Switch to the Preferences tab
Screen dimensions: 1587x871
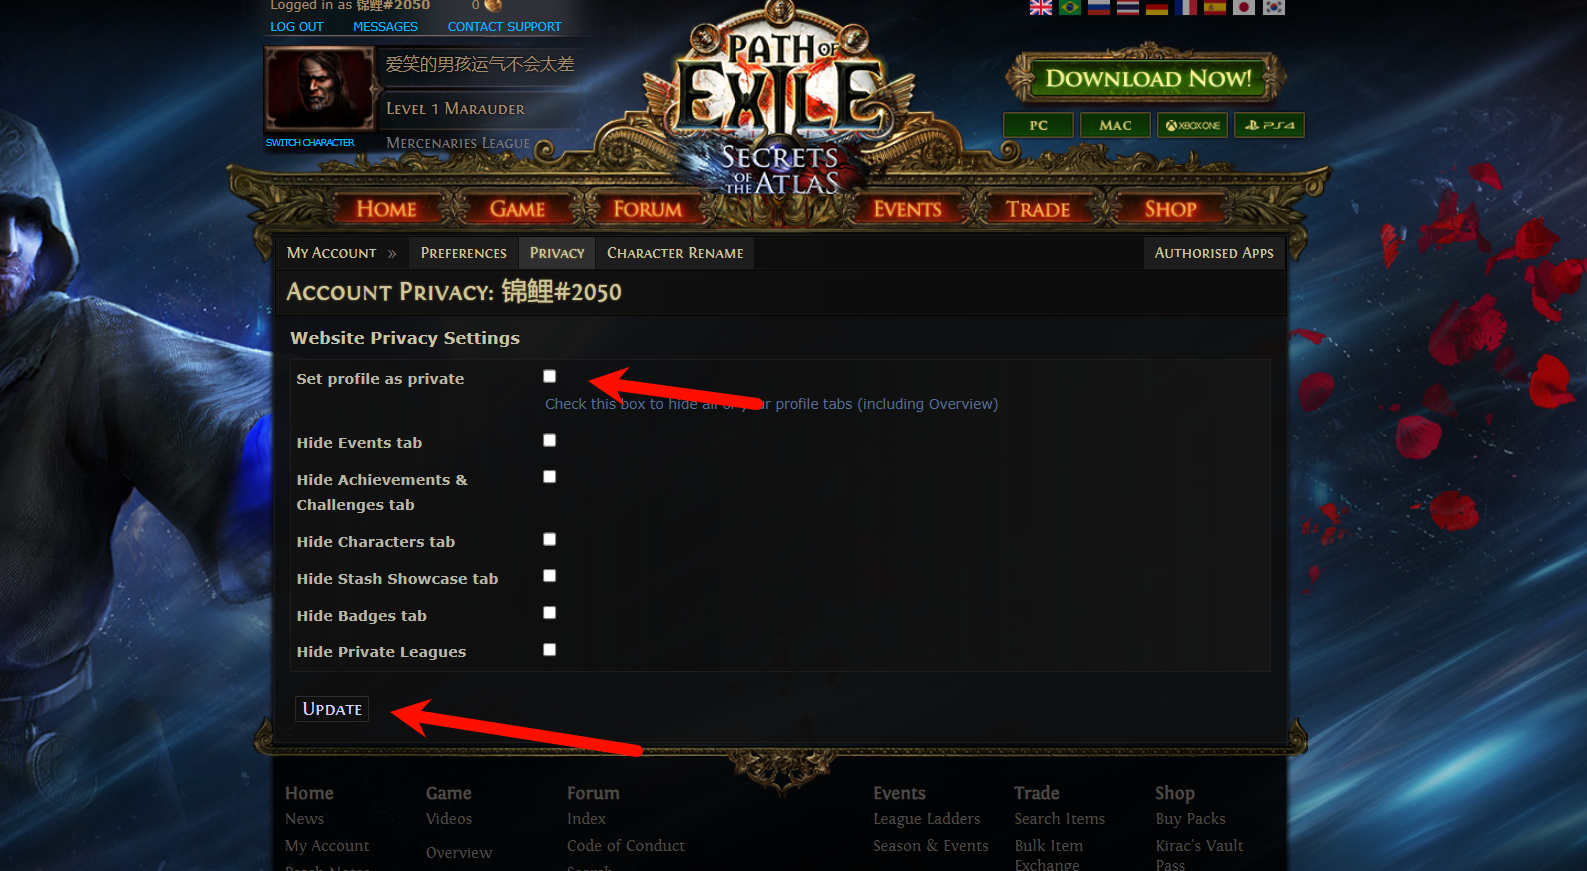click(463, 253)
